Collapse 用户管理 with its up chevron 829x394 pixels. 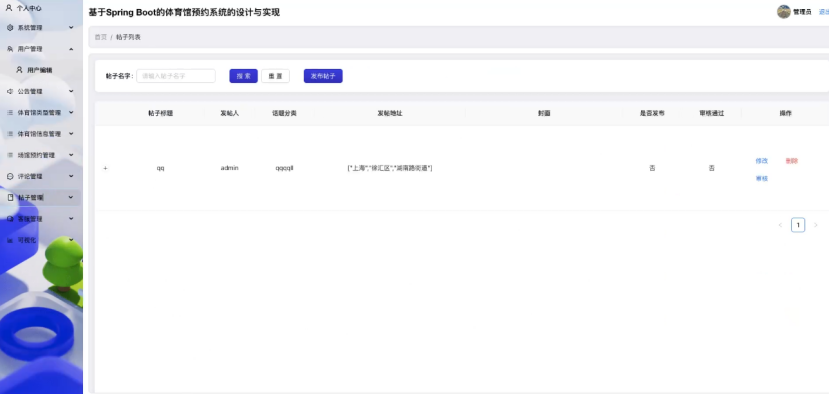click(71, 49)
